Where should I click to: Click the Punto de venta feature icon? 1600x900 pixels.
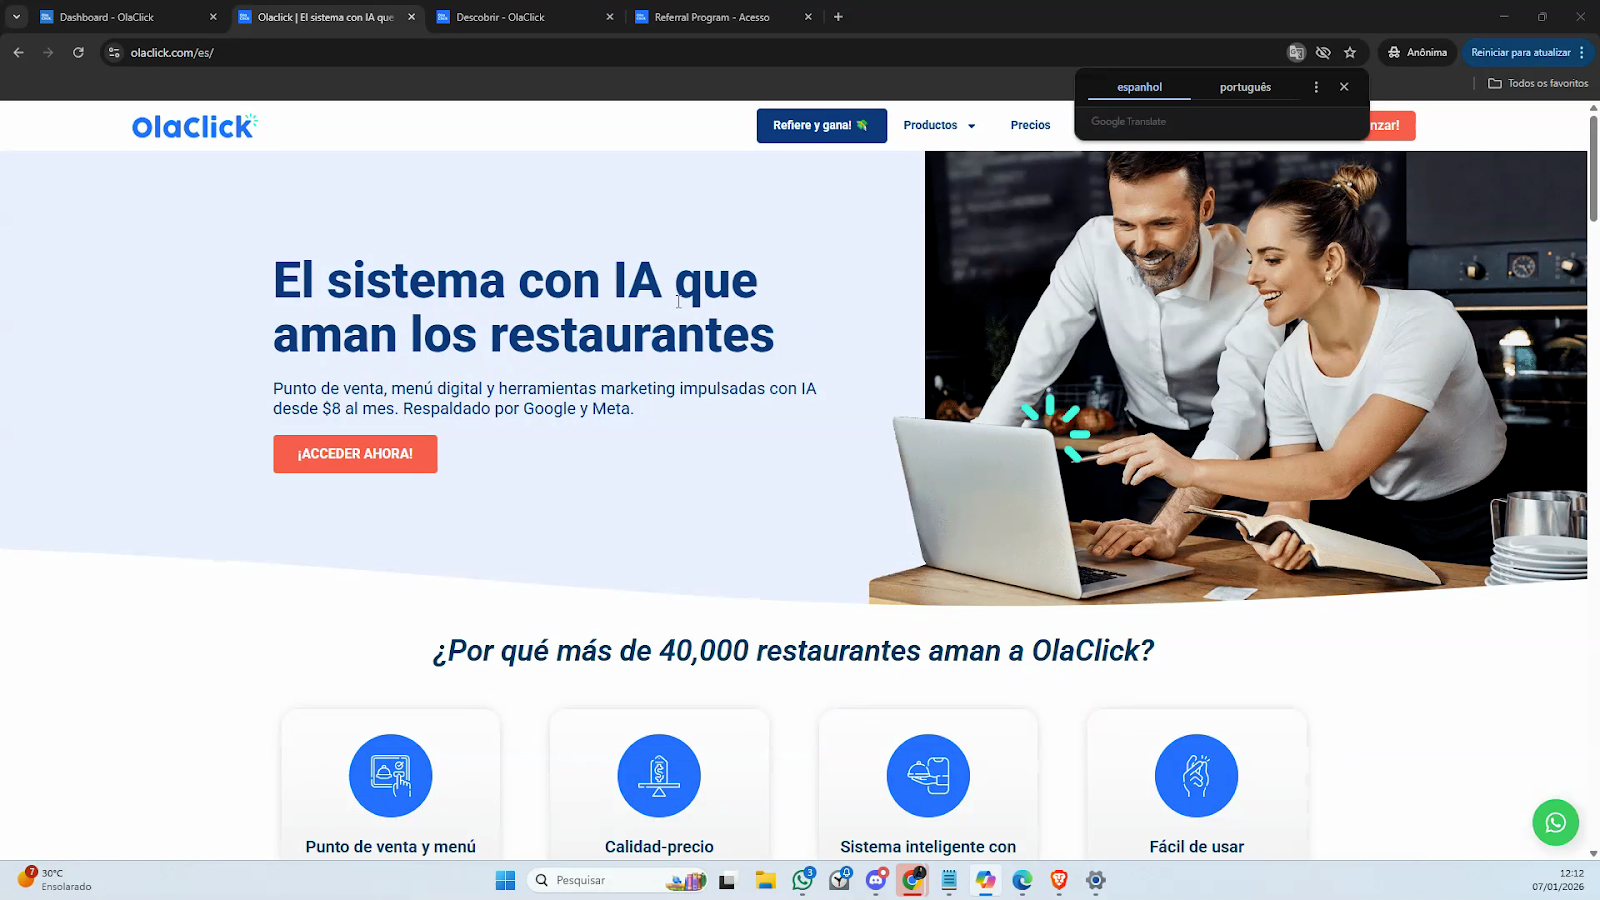(390, 776)
